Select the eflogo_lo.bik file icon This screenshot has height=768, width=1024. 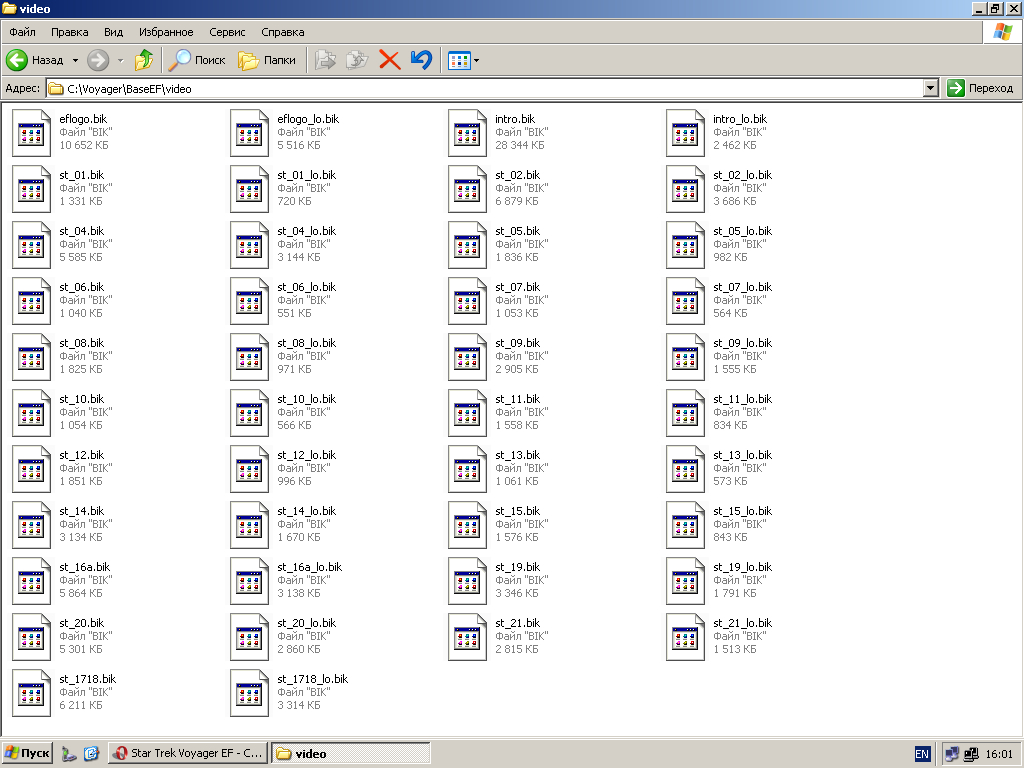tap(249, 133)
